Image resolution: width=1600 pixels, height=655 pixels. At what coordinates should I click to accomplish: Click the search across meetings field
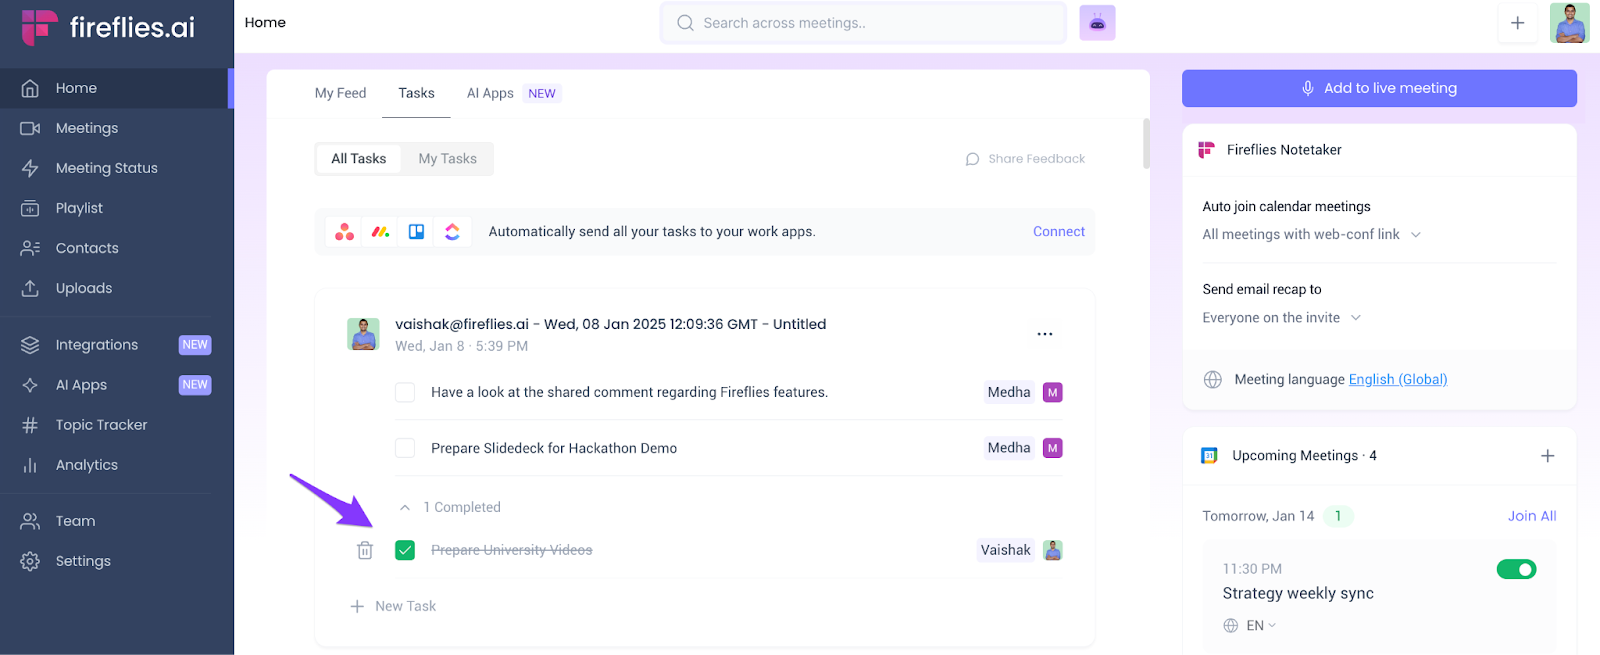pos(863,23)
